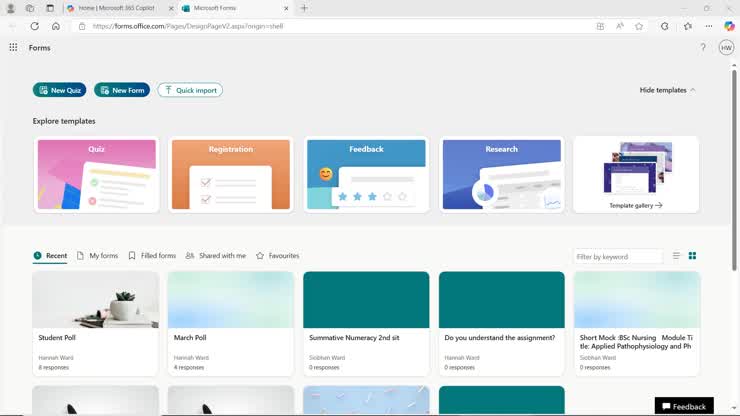Create a New Form
740x416 pixels.
tap(122, 90)
